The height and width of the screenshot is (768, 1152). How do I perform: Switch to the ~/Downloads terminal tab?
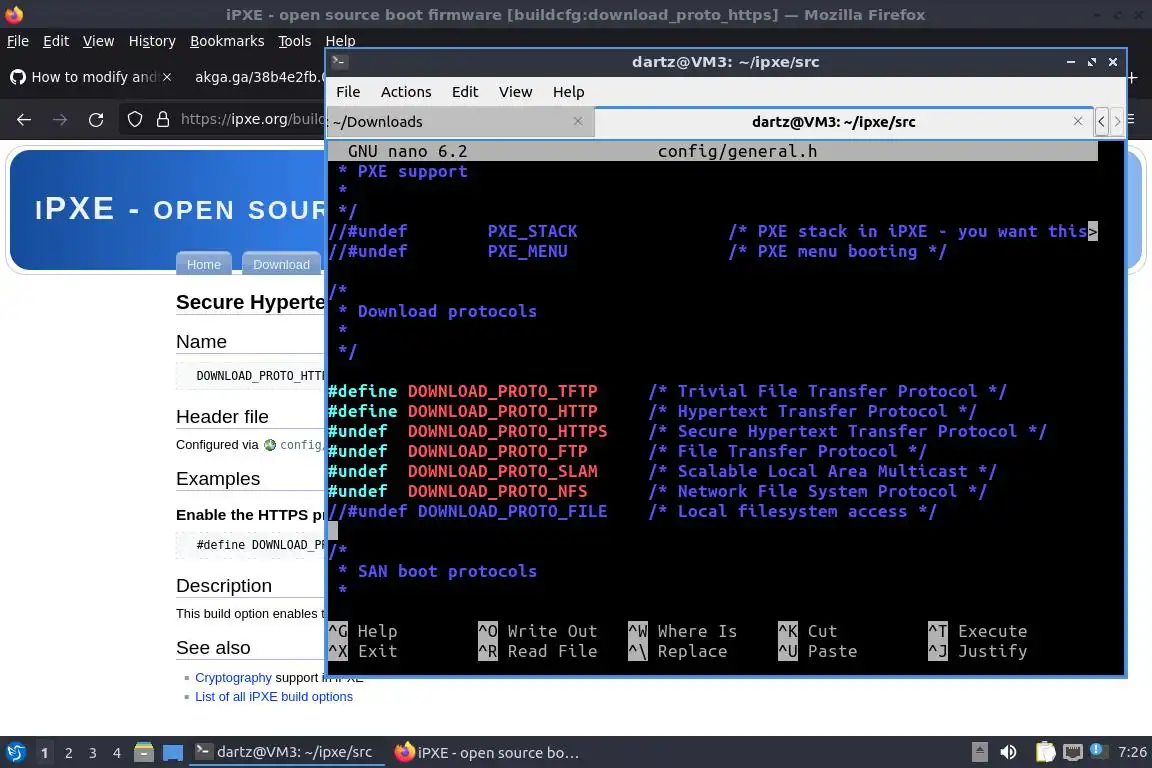(460, 122)
